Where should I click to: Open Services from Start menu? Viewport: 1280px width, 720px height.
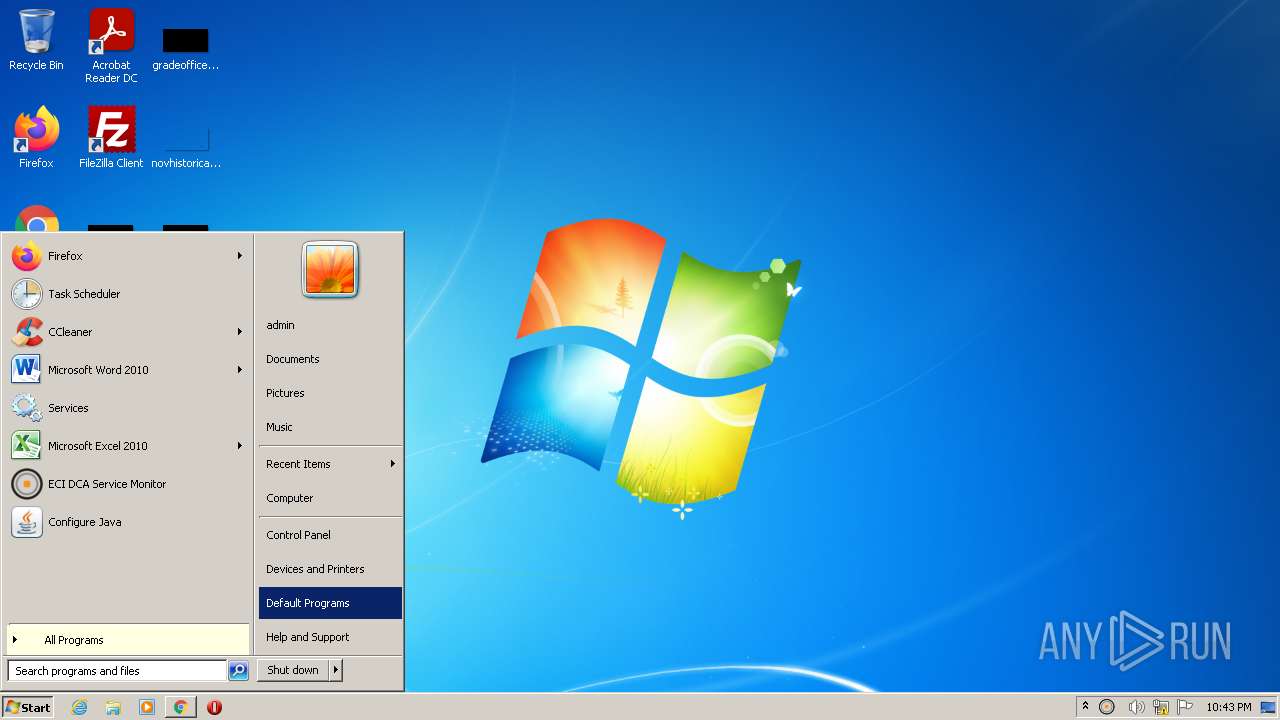click(128, 408)
